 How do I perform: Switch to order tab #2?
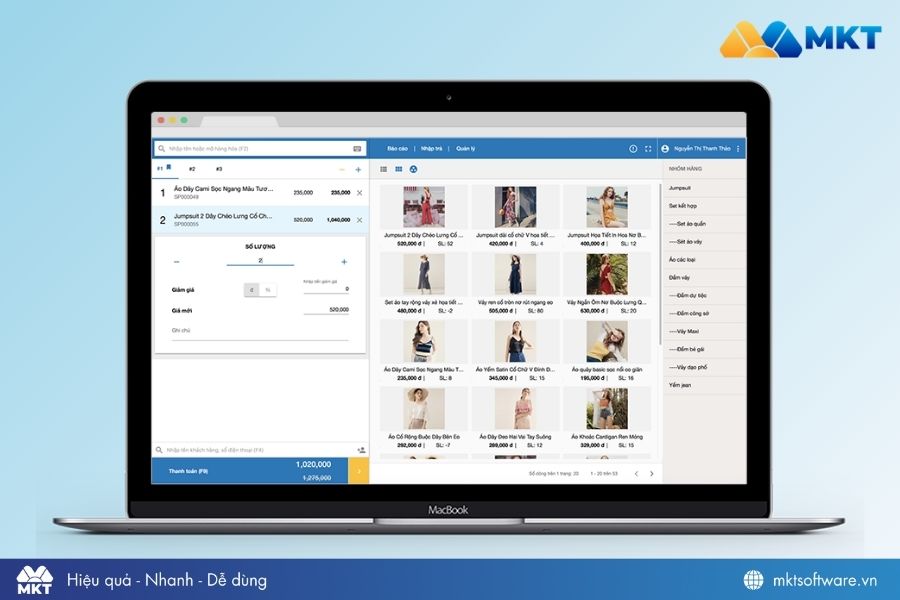[x=192, y=169]
